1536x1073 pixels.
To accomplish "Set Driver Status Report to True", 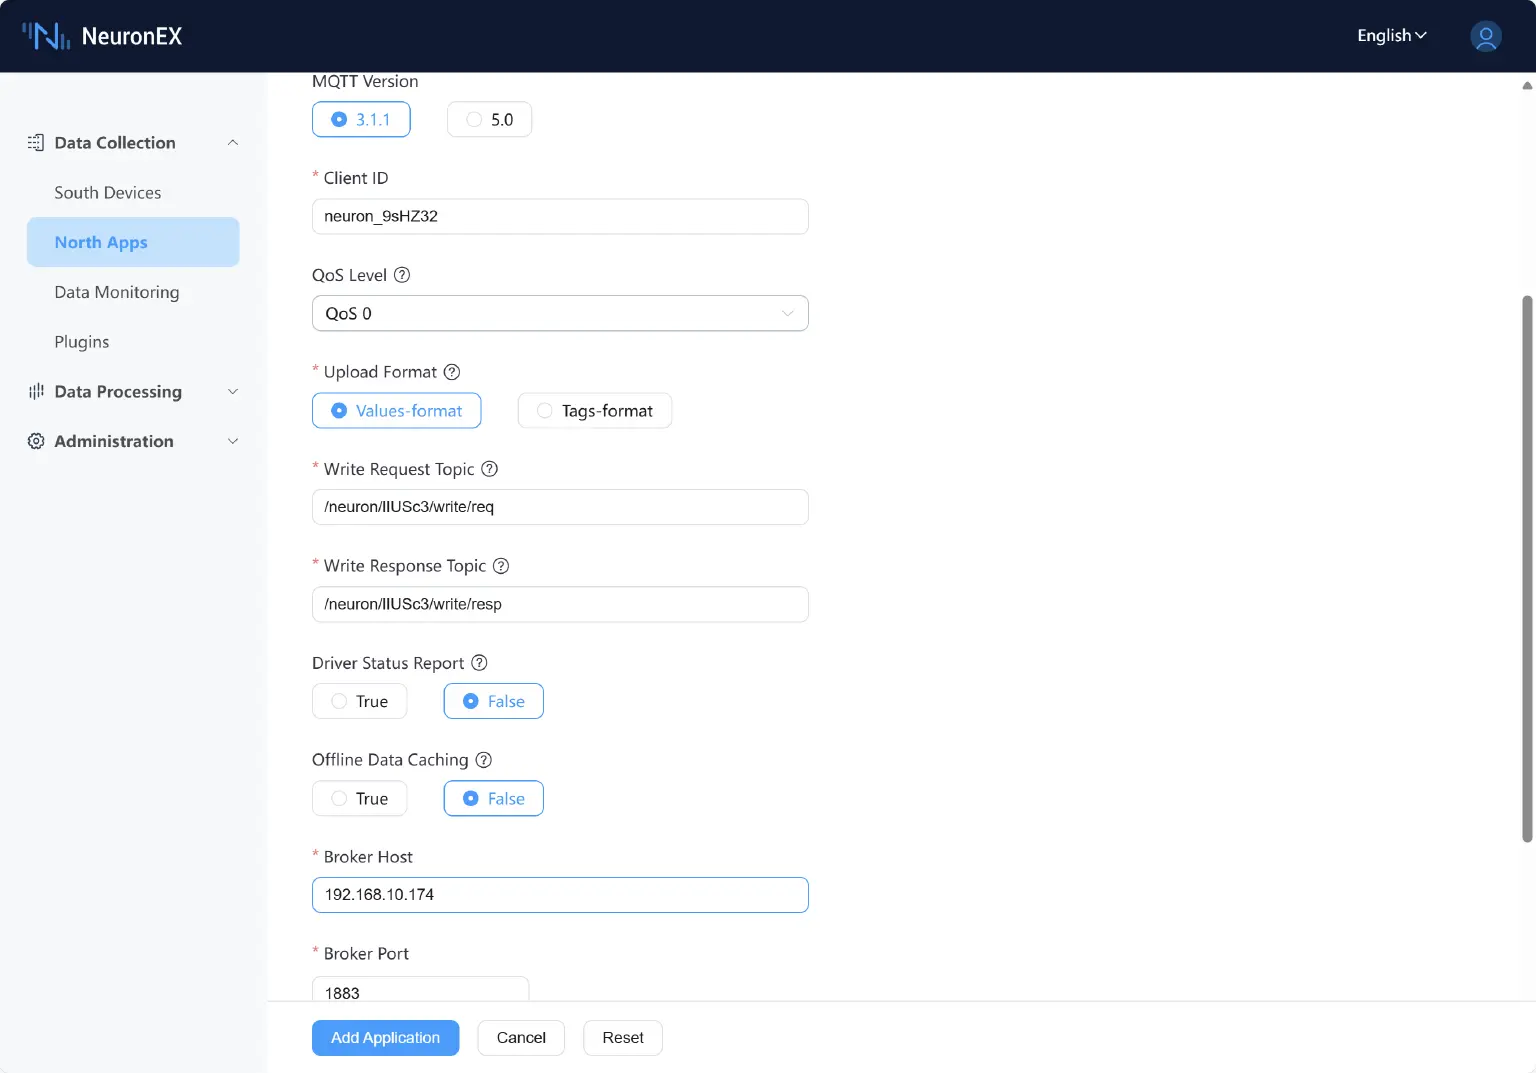I will point(359,702).
